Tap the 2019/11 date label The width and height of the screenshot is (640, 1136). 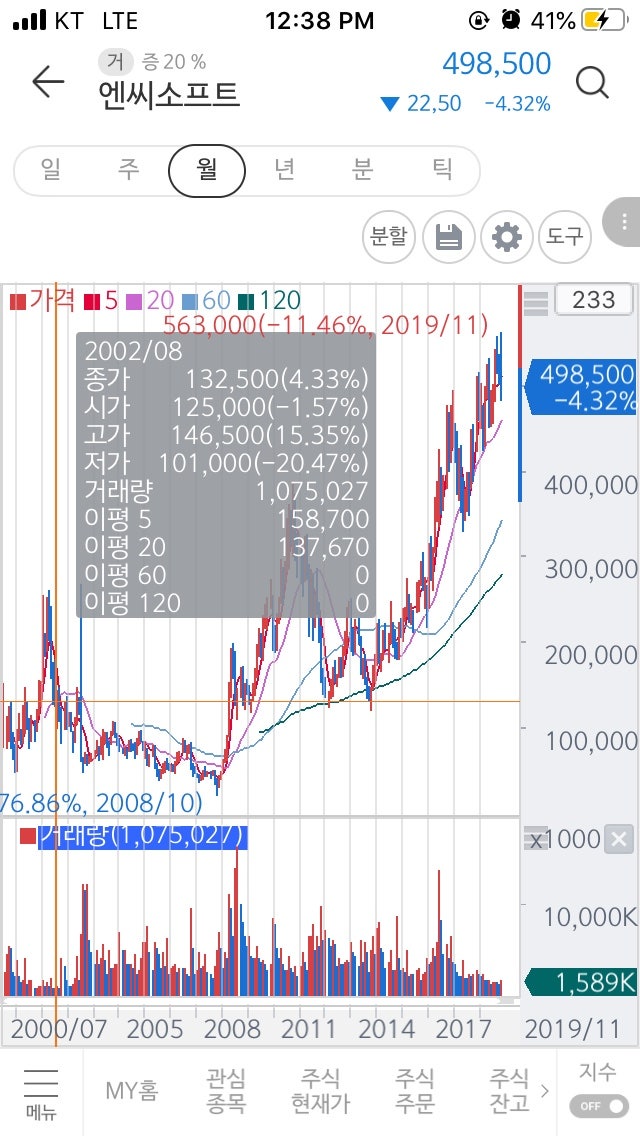pos(572,1029)
